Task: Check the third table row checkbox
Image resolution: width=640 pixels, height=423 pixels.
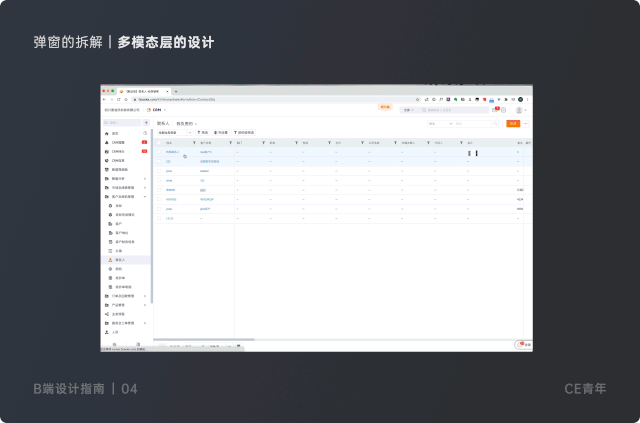Action: 159,171
